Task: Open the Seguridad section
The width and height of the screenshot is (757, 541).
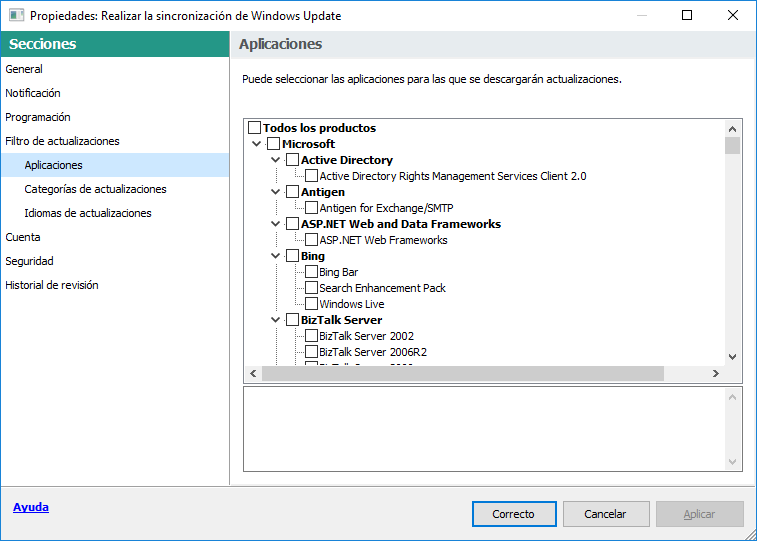Action: tap(115, 261)
